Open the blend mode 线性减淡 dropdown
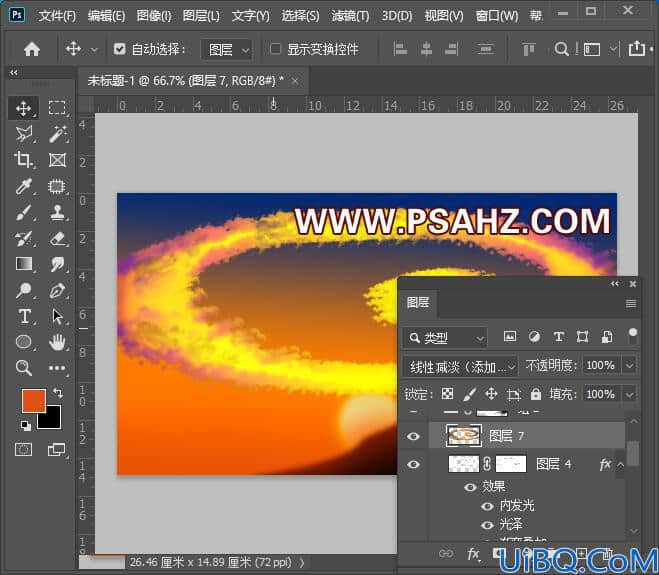Screen dimensions: 659x575 (460, 367)
